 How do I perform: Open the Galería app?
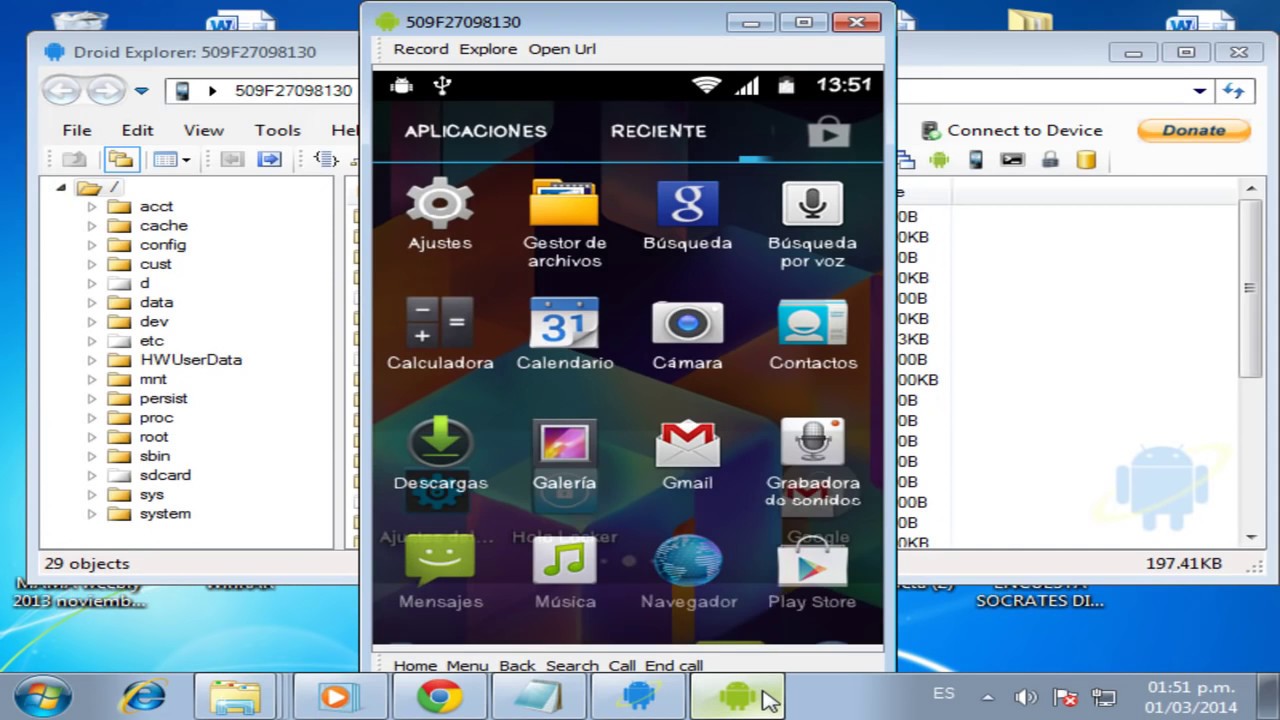564,454
